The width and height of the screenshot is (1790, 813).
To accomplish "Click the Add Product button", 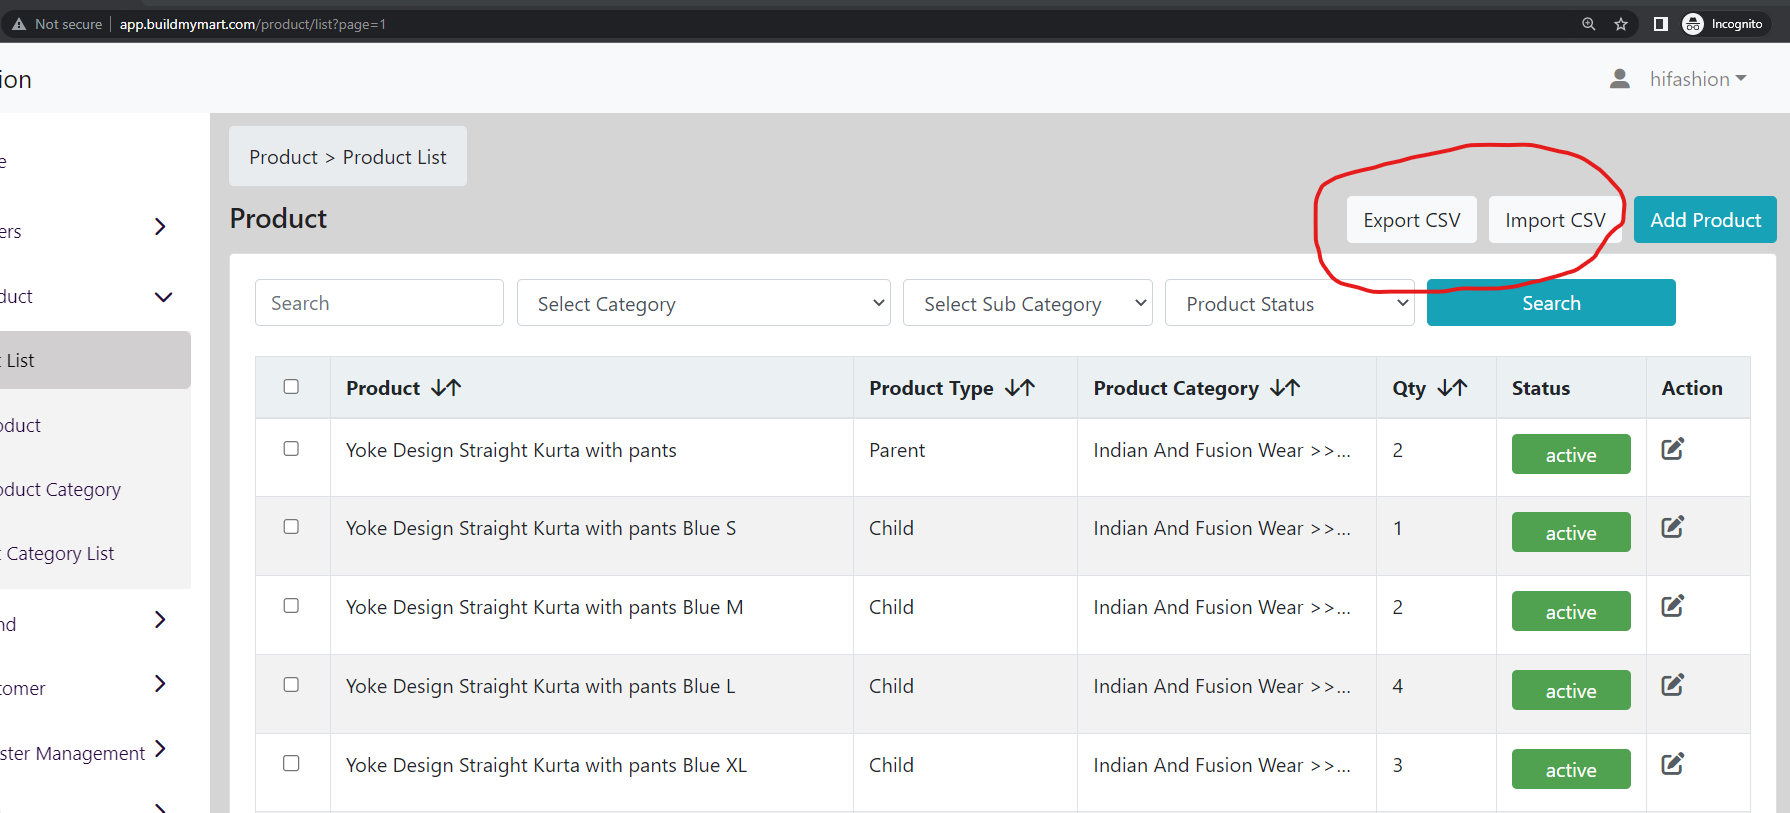I will tap(1705, 220).
